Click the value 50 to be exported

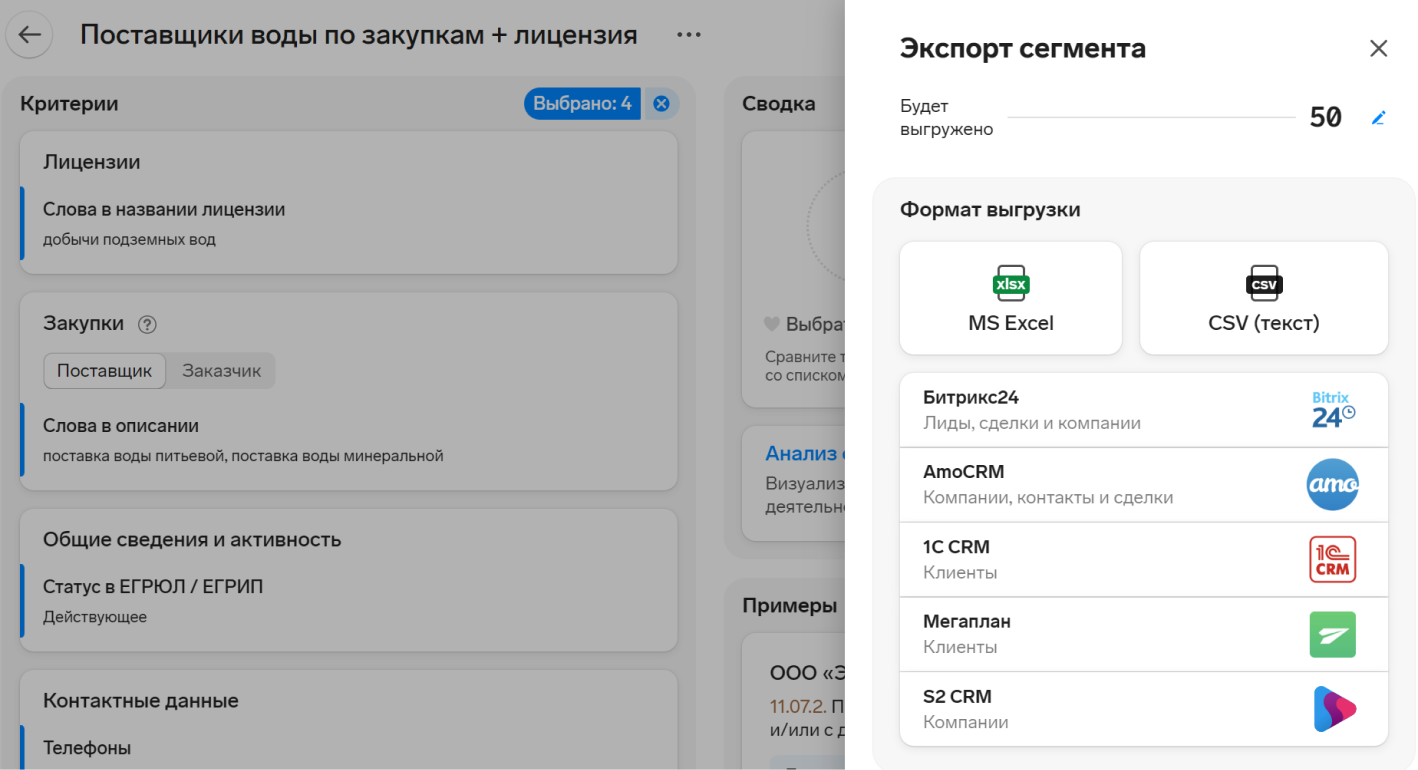(1325, 117)
